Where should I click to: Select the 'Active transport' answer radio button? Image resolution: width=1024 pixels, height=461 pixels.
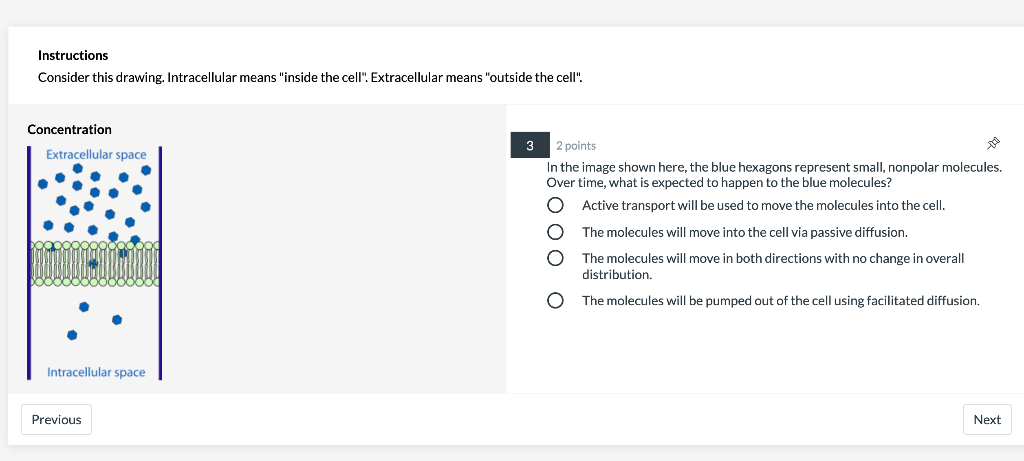[x=555, y=205]
